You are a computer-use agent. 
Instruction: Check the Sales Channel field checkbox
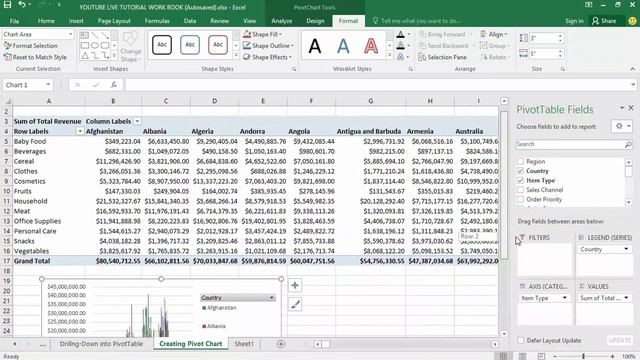520,190
